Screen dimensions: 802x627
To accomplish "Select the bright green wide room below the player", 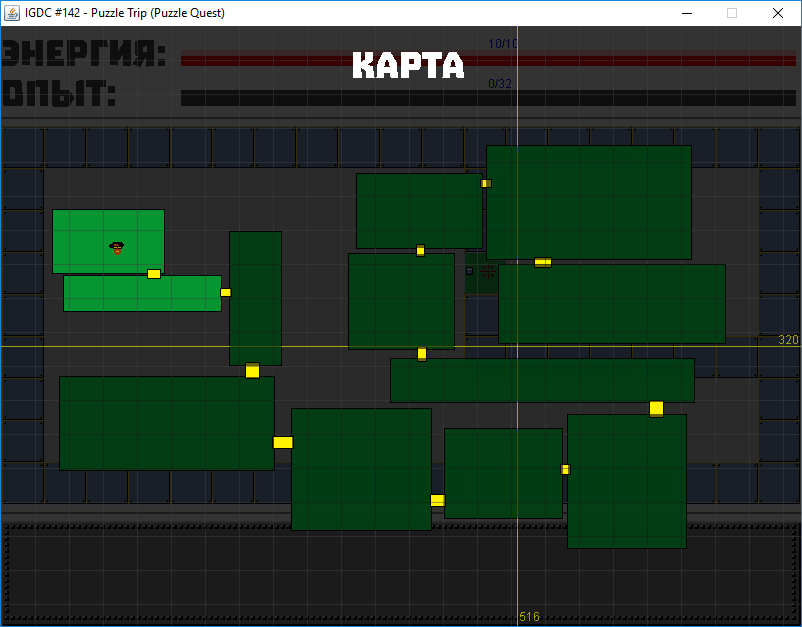I will tap(142, 294).
